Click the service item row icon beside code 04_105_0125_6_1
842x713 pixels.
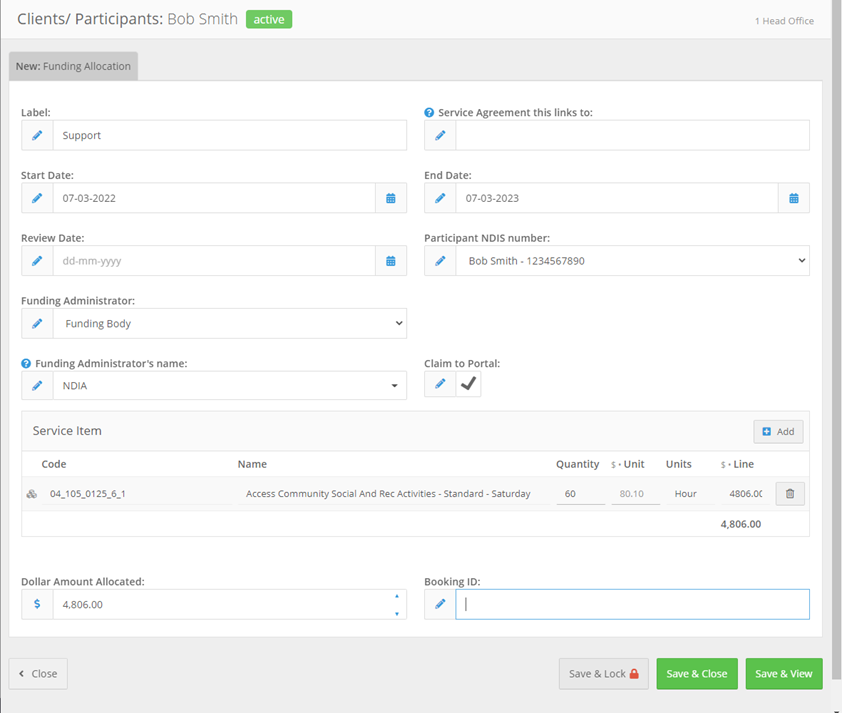pos(32,494)
